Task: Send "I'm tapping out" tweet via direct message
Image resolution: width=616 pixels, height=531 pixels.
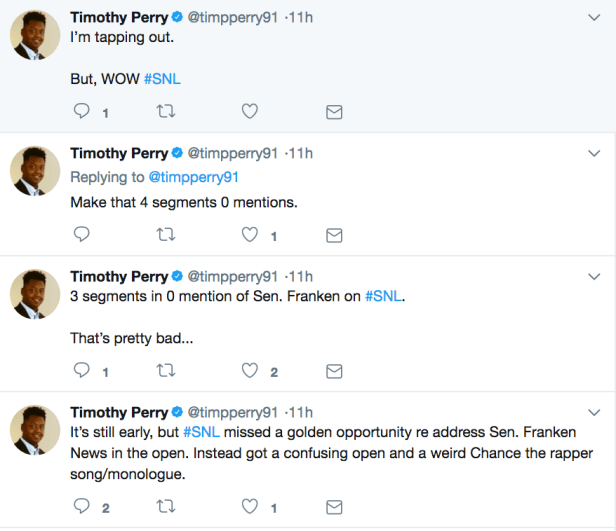Action: [335, 112]
